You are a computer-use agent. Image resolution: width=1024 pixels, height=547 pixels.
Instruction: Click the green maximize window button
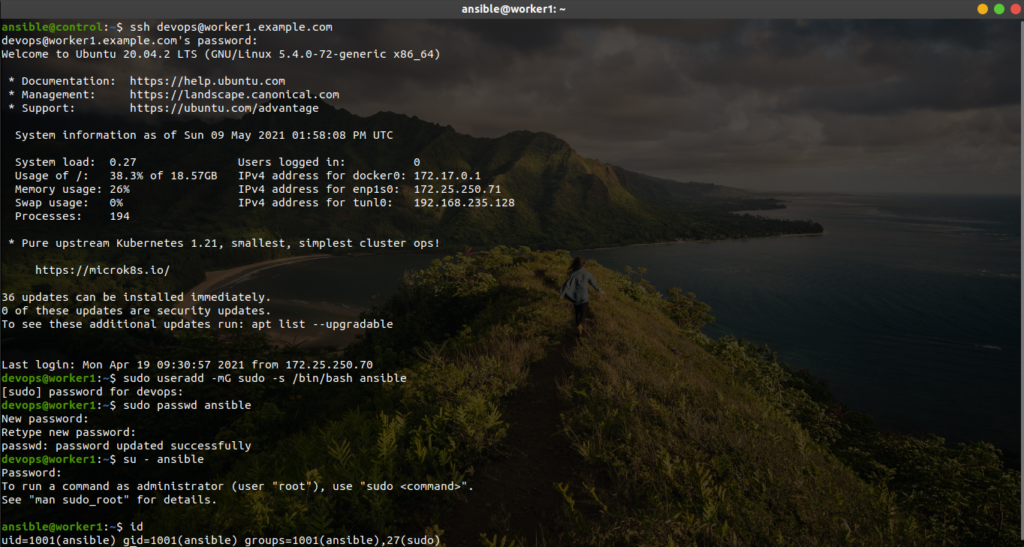[999, 9]
